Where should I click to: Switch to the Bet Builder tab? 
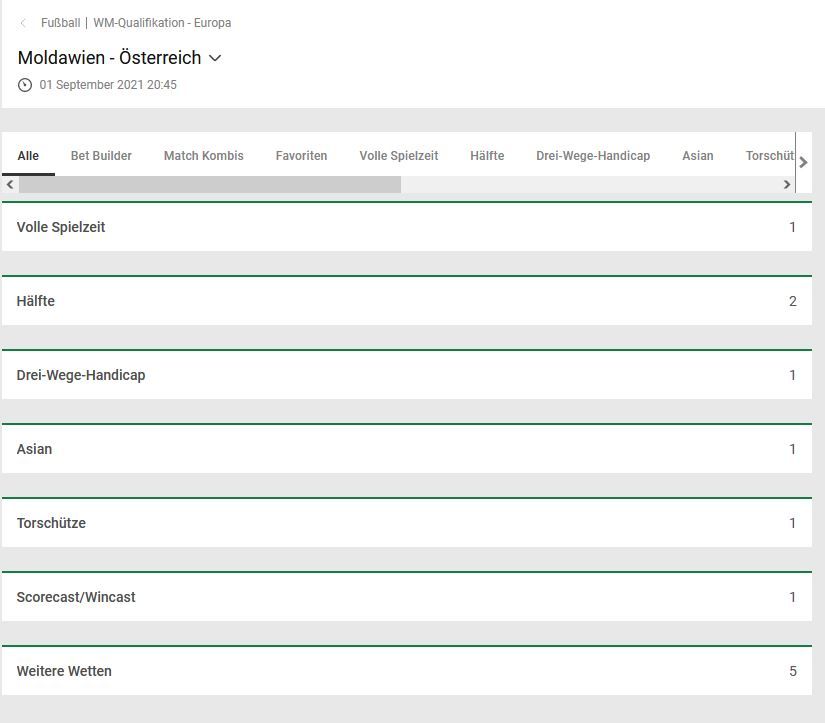pos(101,156)
